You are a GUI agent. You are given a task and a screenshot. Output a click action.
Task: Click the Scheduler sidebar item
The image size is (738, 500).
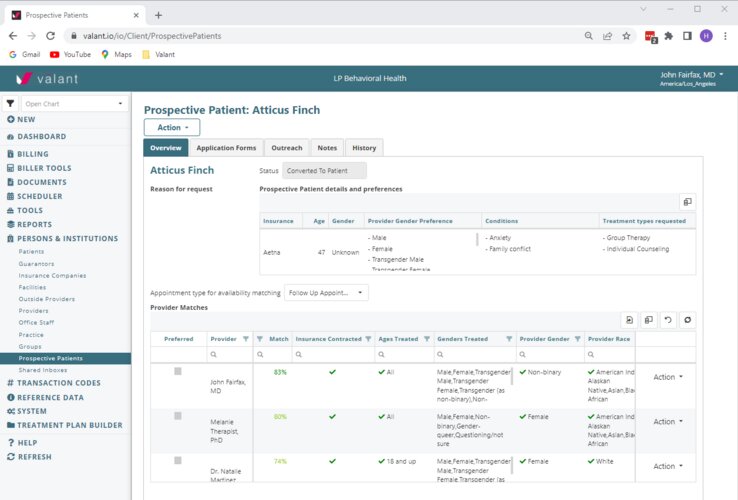tap(40, 196)
